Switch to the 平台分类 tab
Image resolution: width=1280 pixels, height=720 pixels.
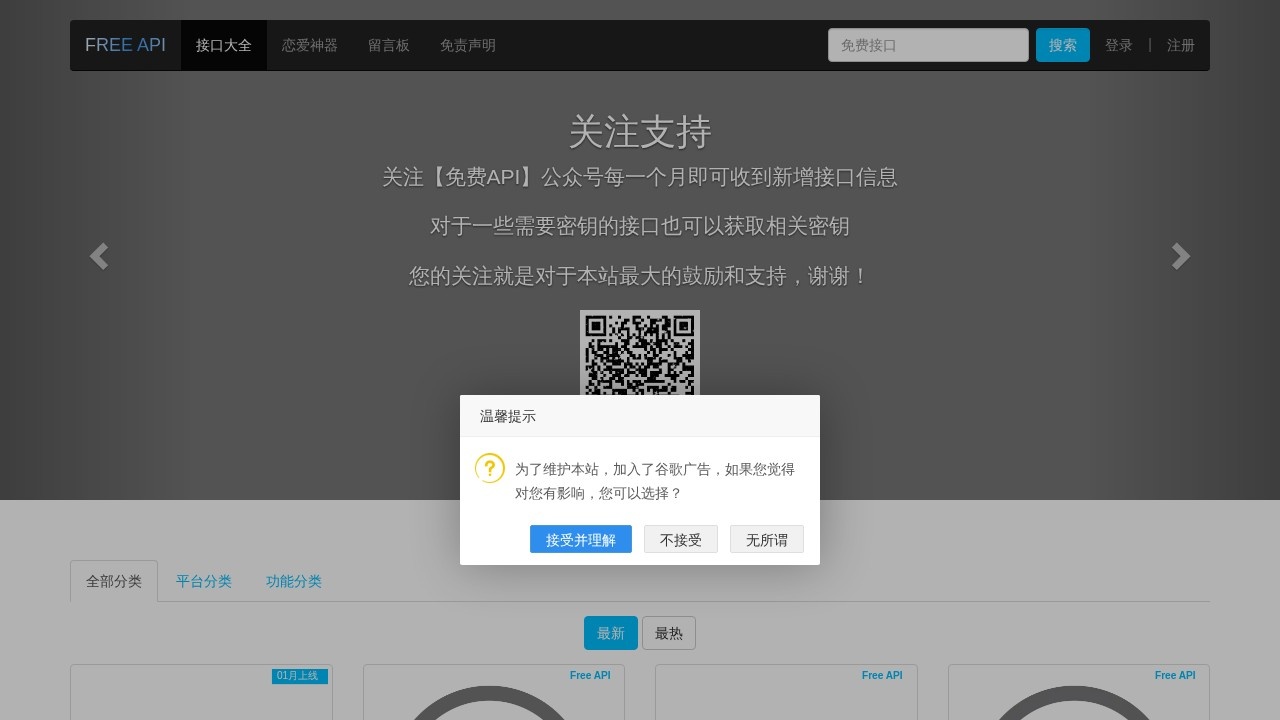coord(204,581)
